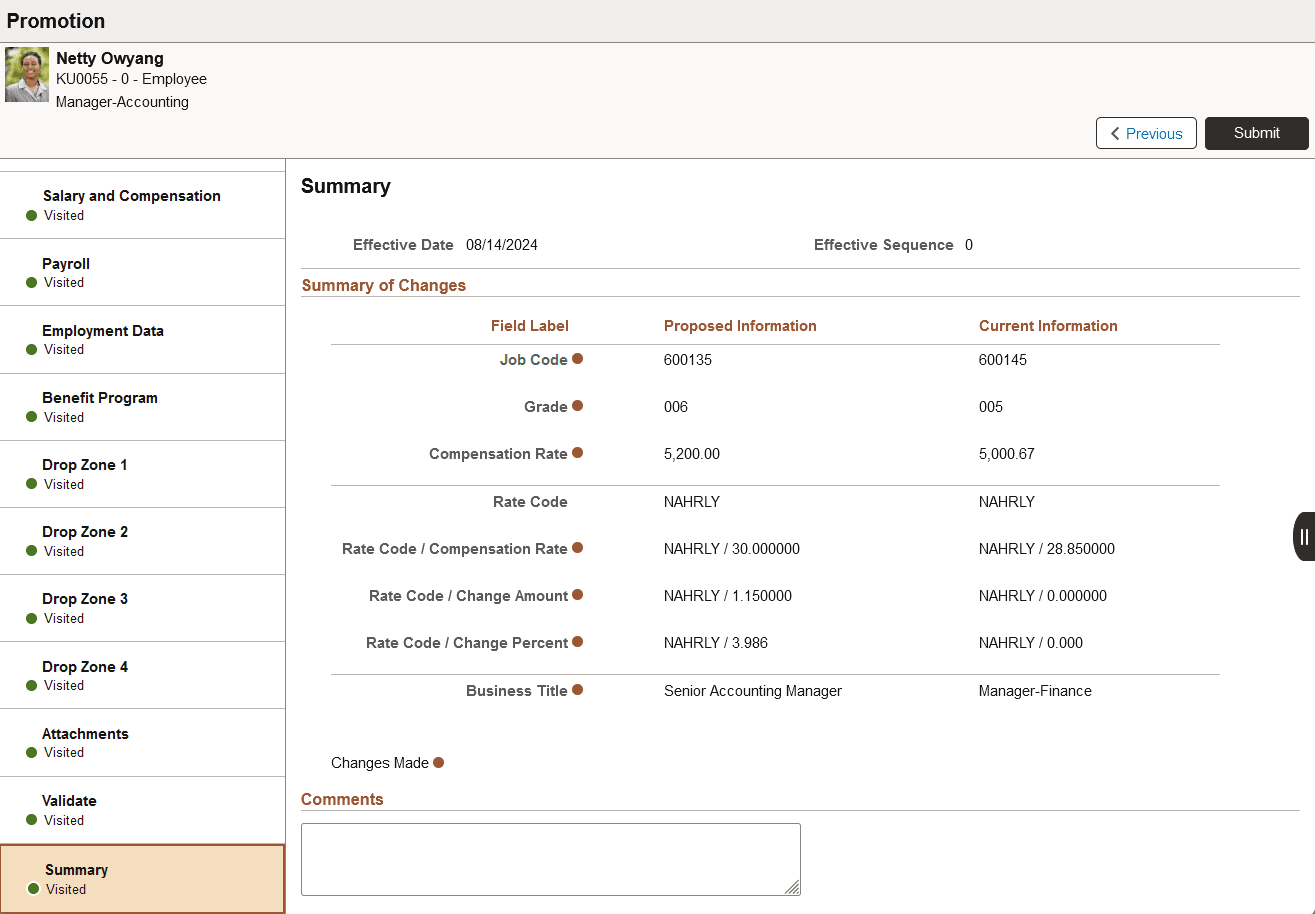The width and height of the screenshot is (1315, 914).
Task: Go back using the Previous button
Action: tap(1146, 132)
